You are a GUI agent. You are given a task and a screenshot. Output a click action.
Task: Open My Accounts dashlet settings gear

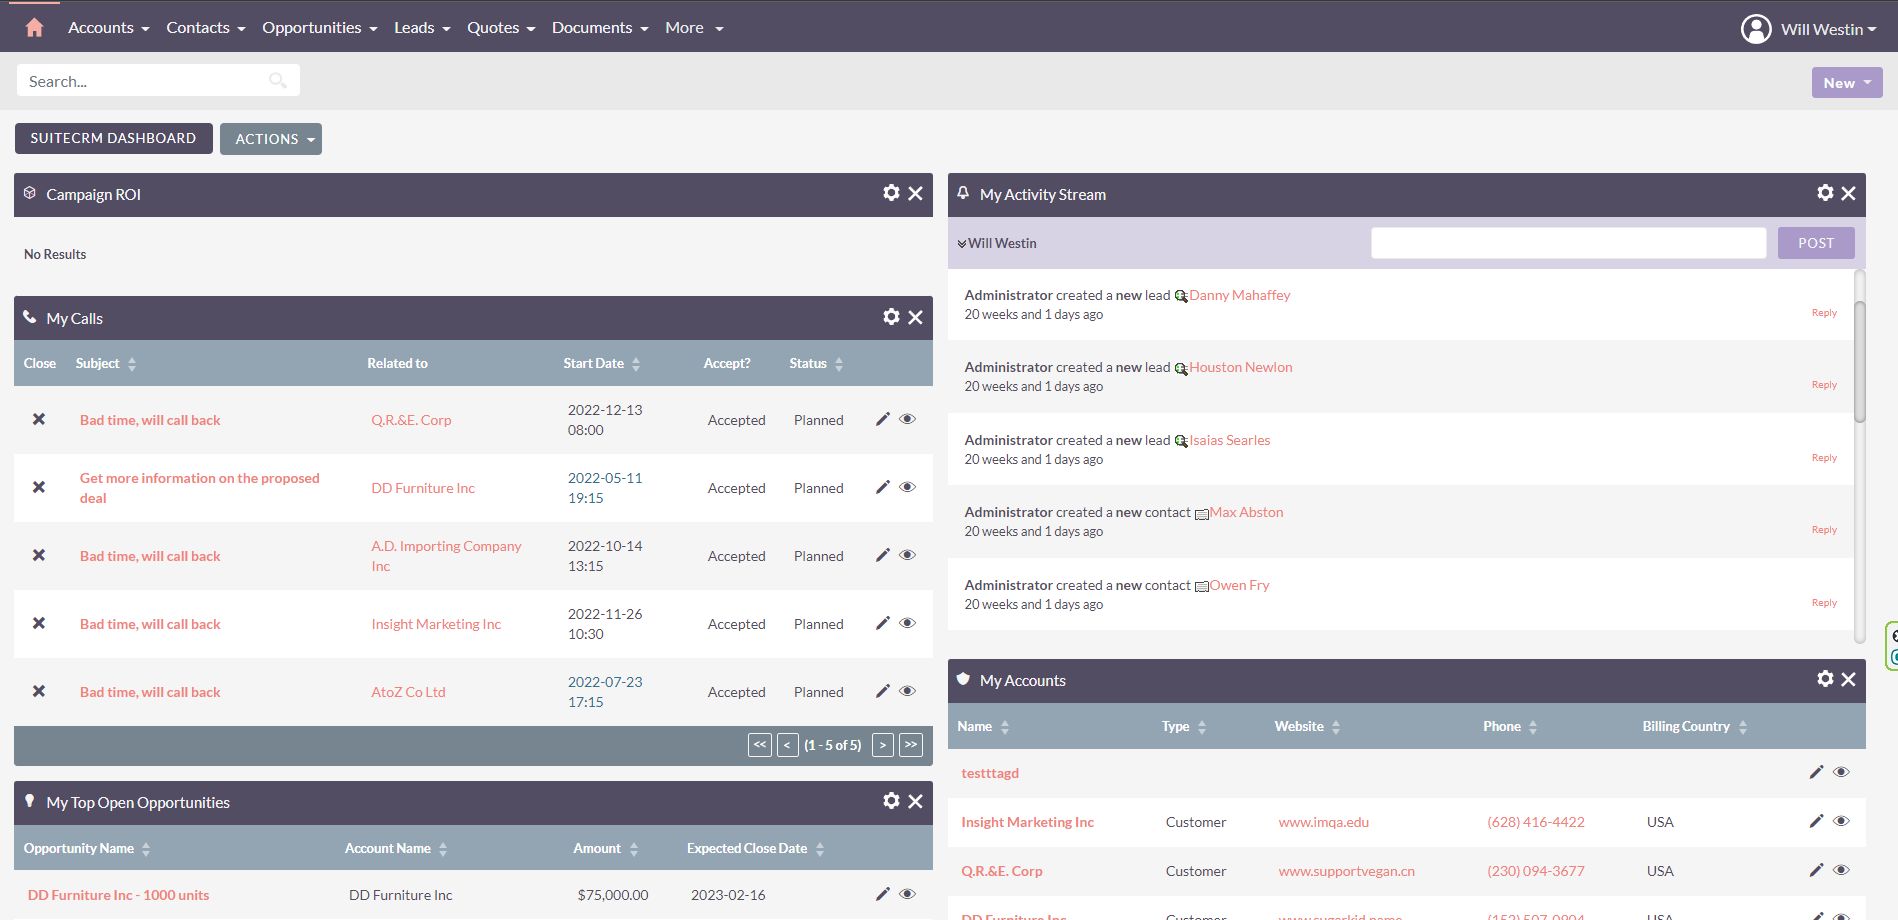(1825, 679)
